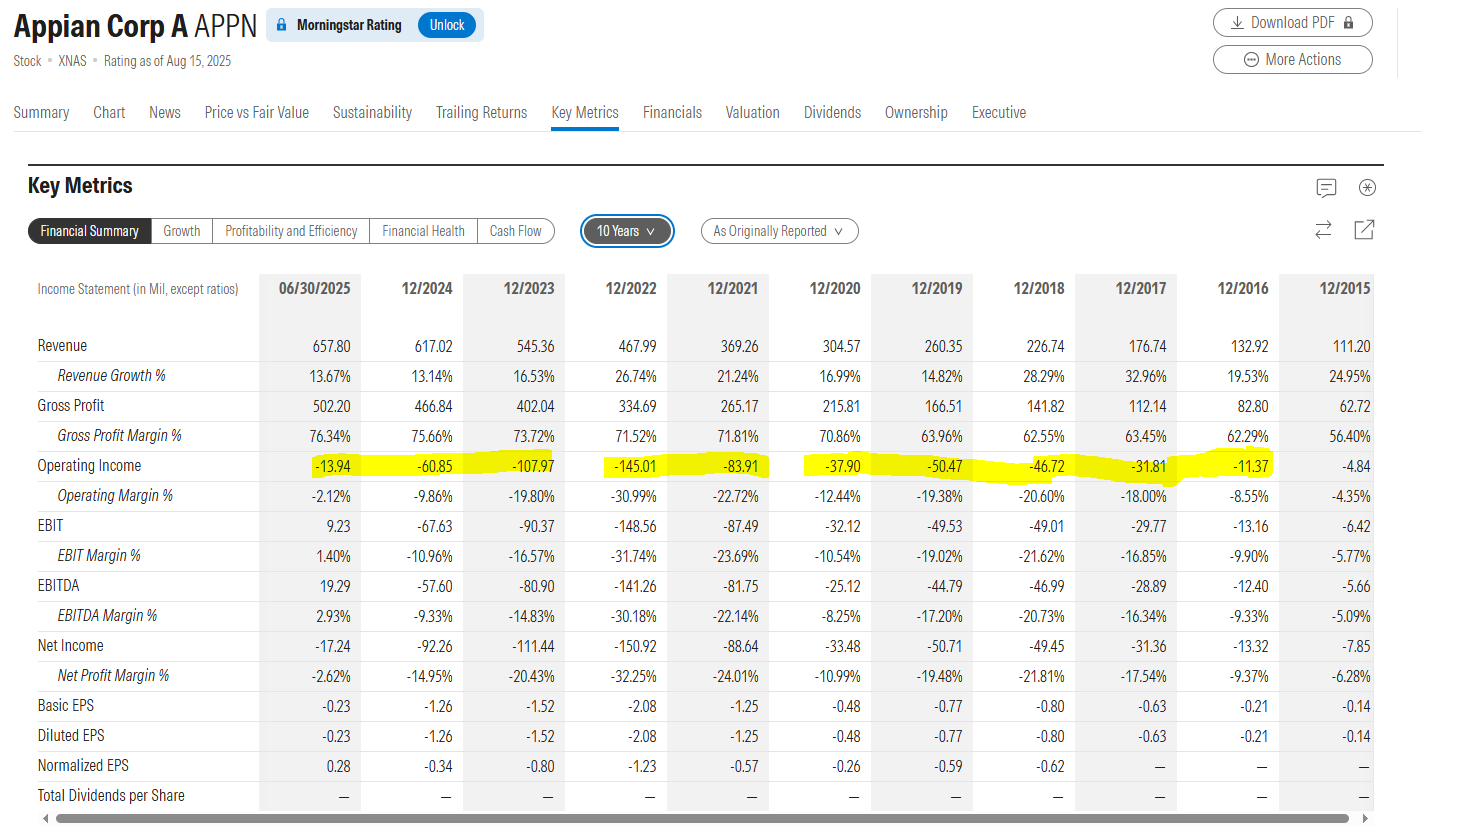The height and width of the screenshot is (832, 1475).
Task: Click the horizontal table scrollbar
Action: tap(702, 818)
